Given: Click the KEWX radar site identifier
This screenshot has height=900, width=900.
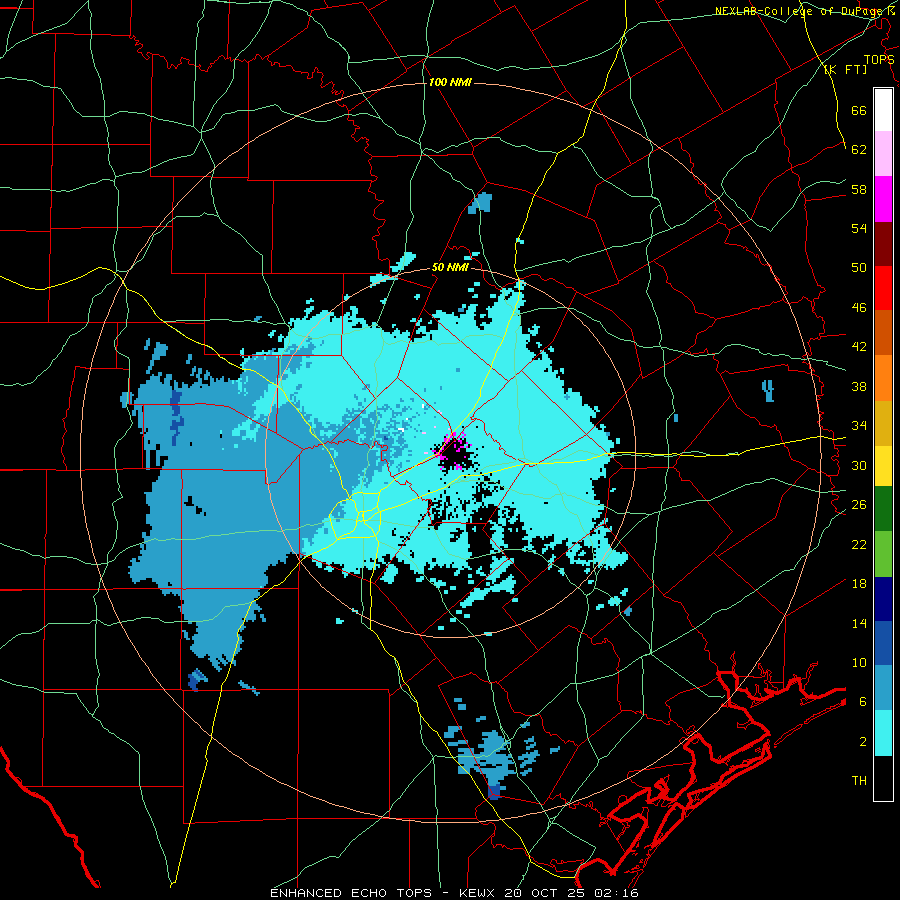Looking at the screenshot, I should 478,893.
